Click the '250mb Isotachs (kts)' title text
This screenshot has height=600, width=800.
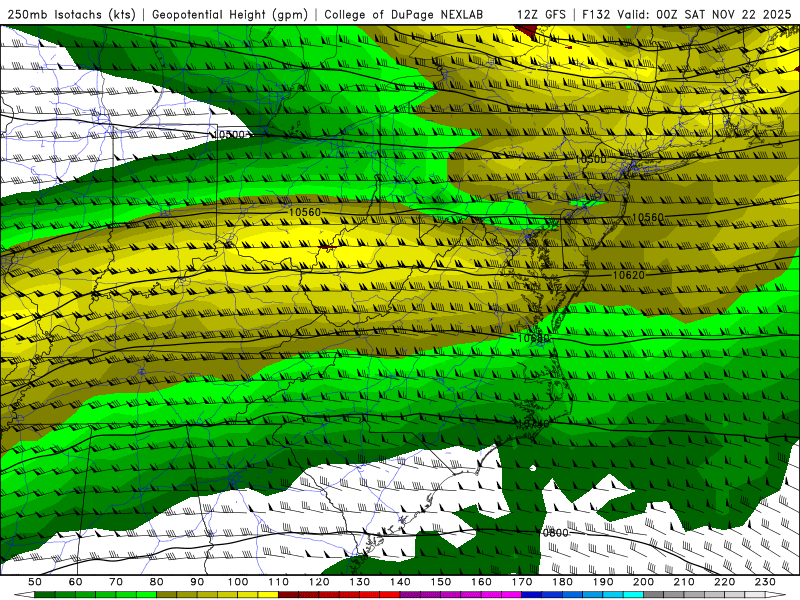72,15
